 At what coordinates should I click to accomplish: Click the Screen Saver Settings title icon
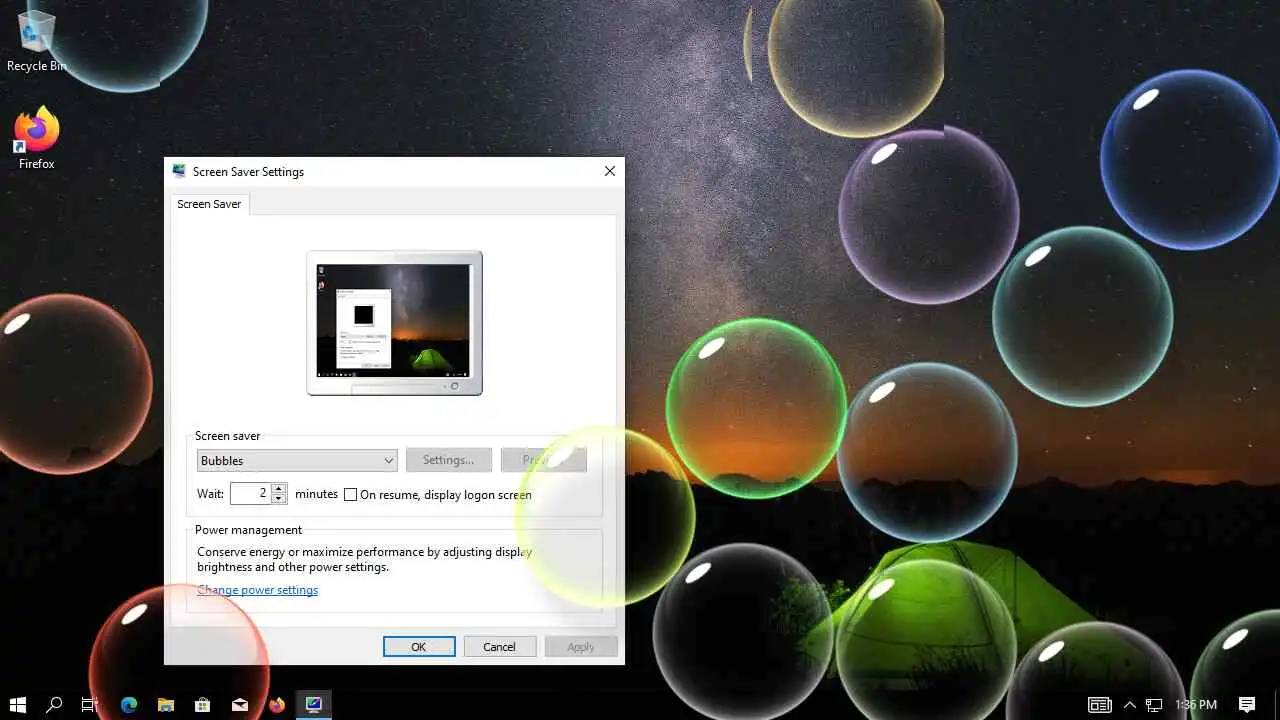179,171
